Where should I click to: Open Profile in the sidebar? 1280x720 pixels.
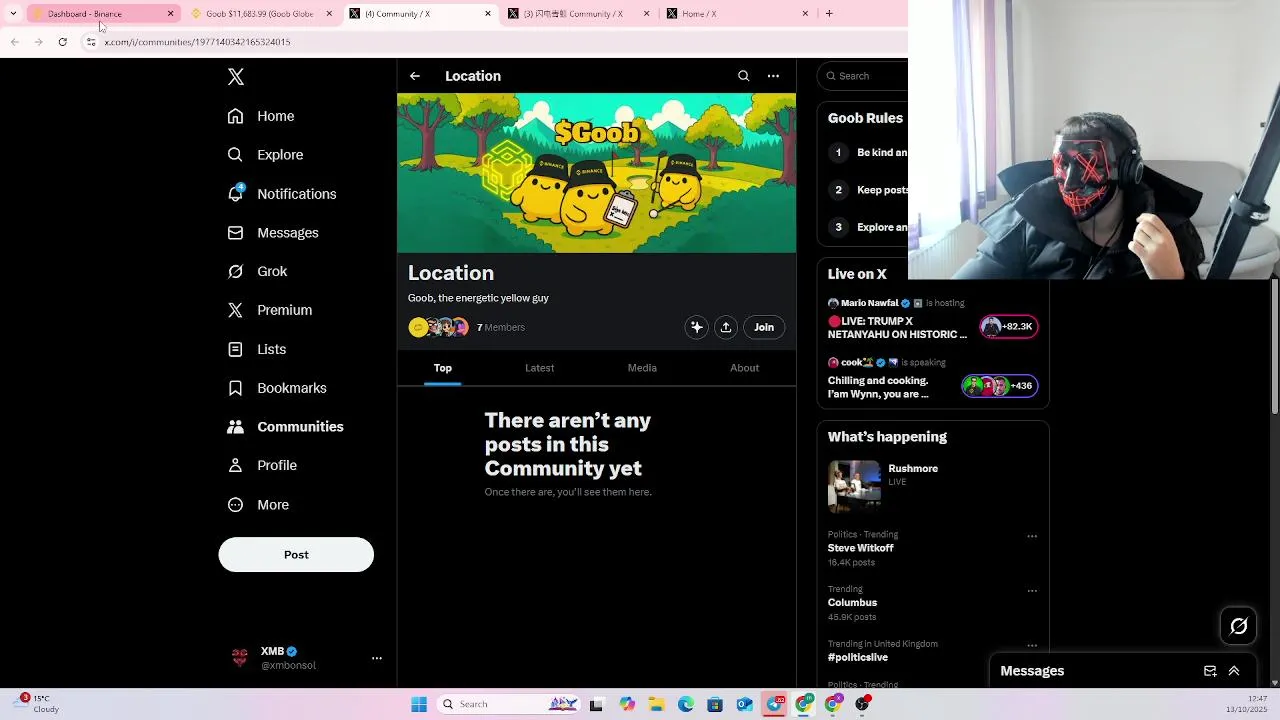click(262, 466)
